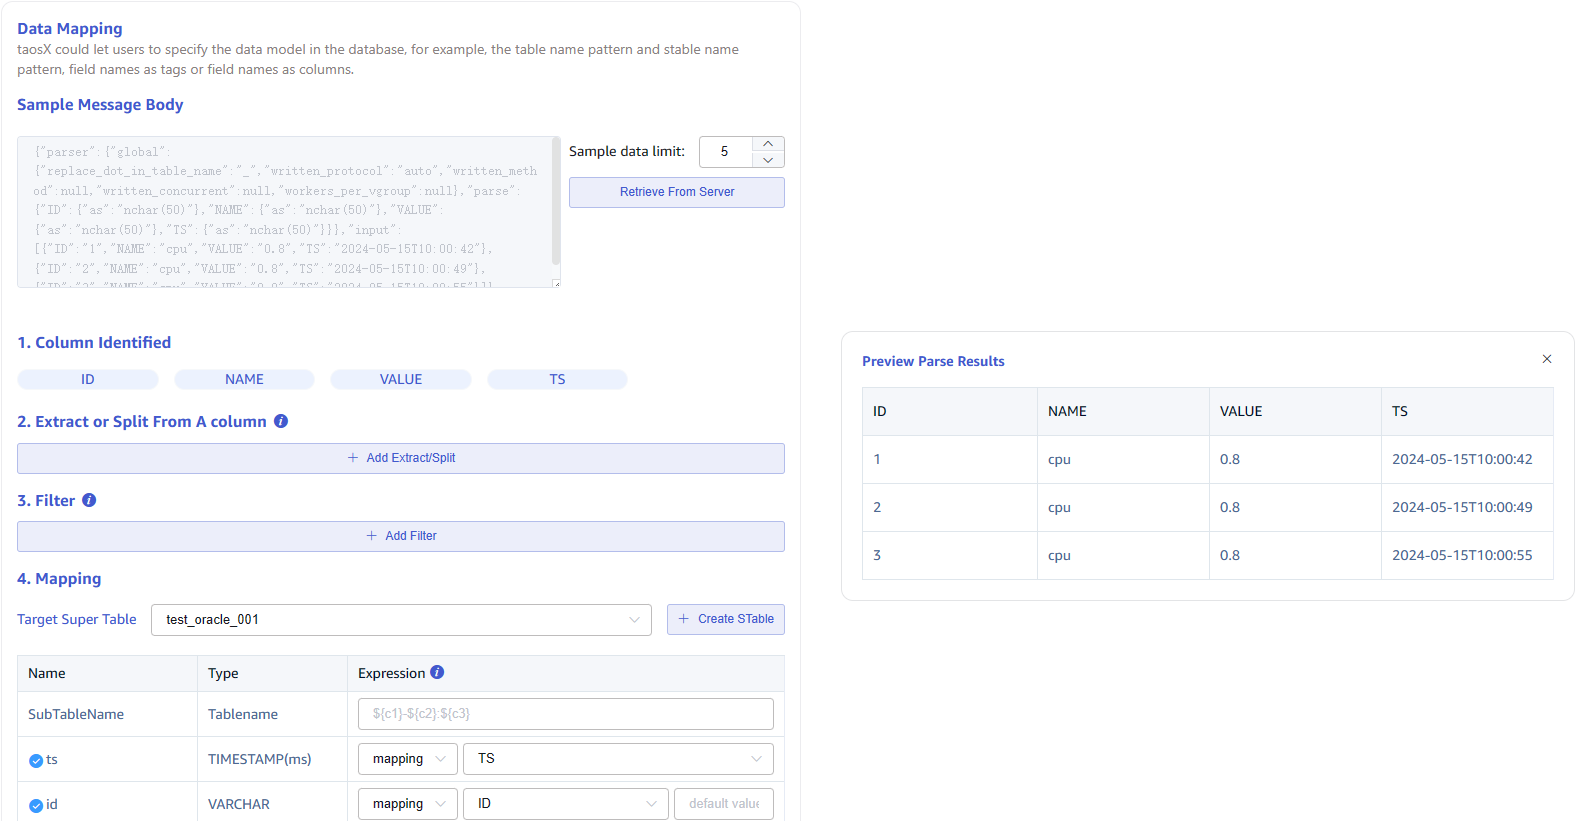The width and height of the screenshot is (1580, 821).
Task: Click info icon beside Extract or Split heading
Action: pos(281,421)
